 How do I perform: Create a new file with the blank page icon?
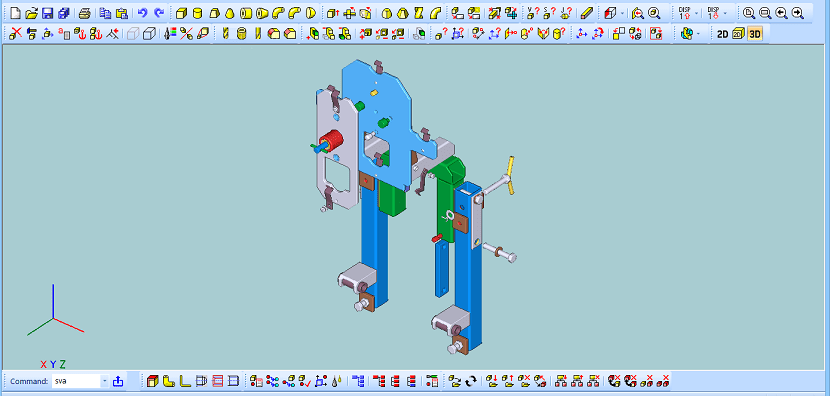coord(15,13)
